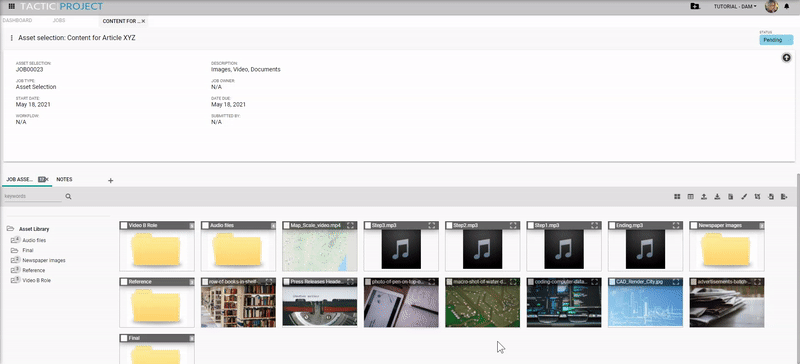800x364 pixels.
Task: Open the TUTORIAL - DAM project dropdown
Action: pyautogui.click(x=735, y=7)
